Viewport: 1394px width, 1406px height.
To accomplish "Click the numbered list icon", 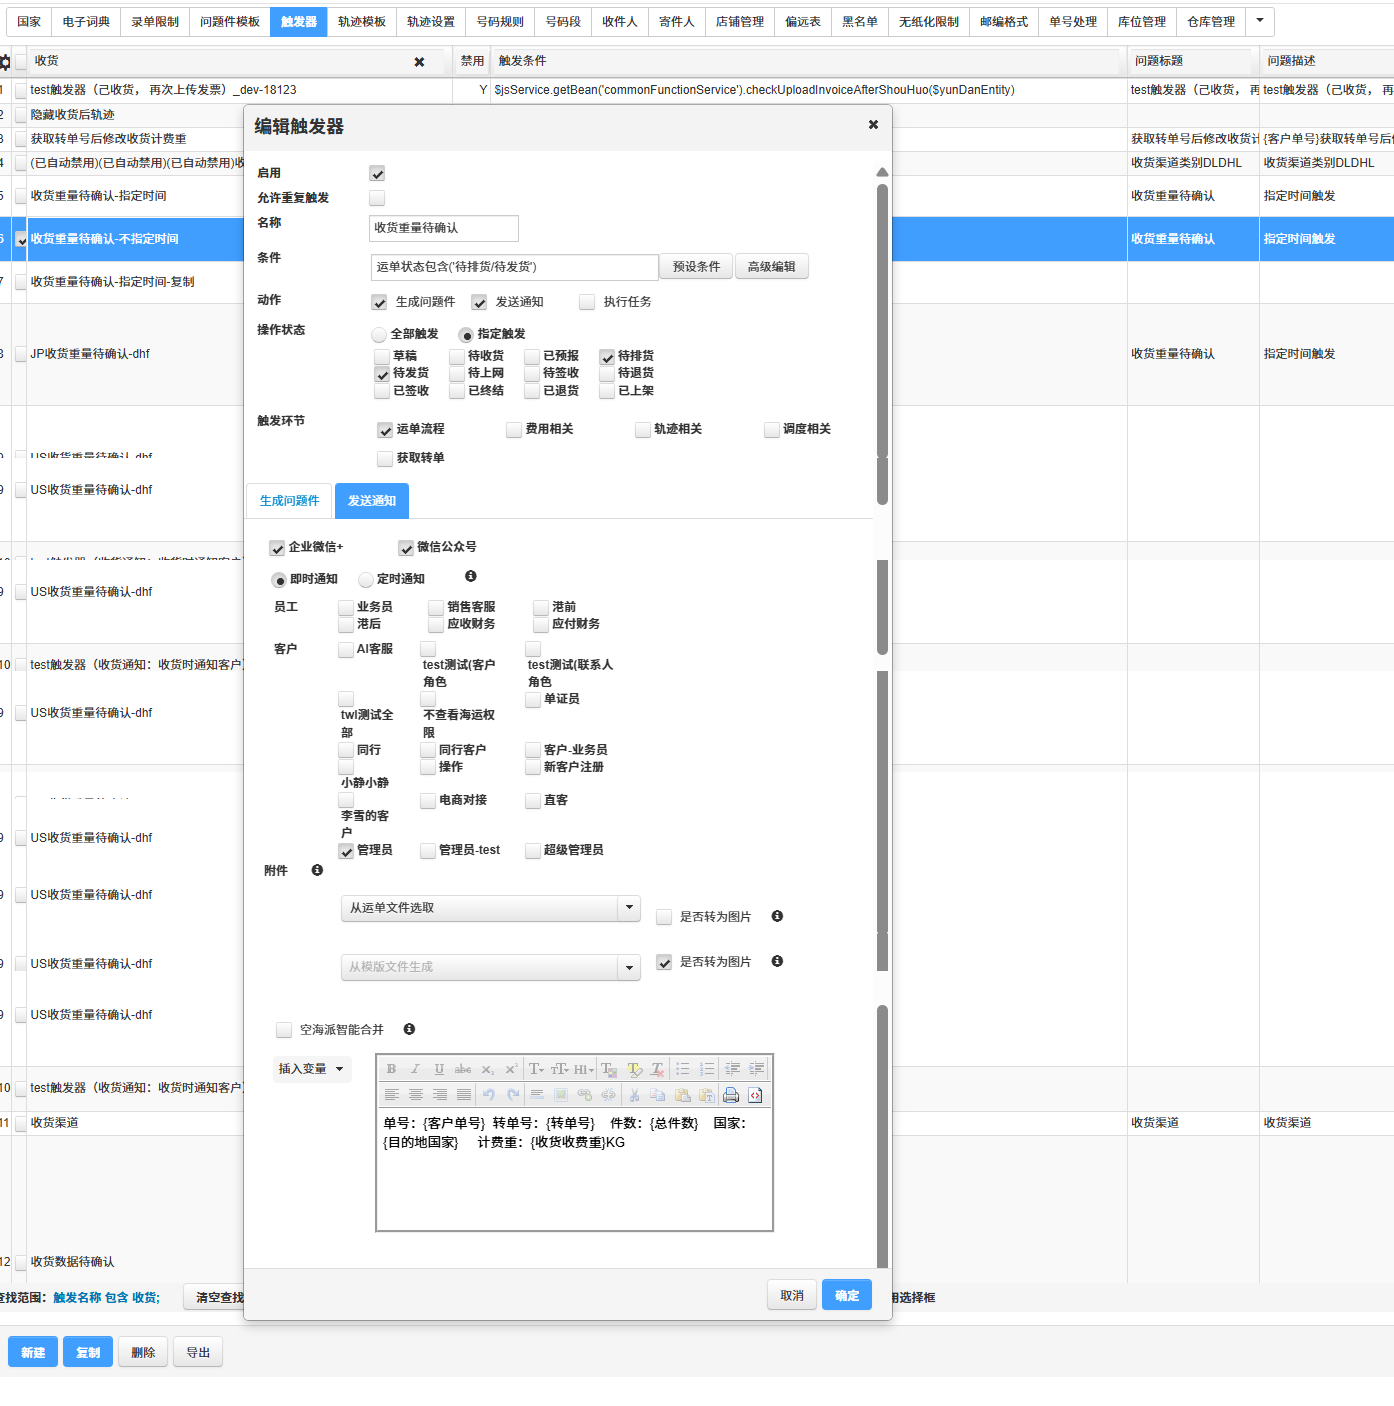I will point(707,1069).
